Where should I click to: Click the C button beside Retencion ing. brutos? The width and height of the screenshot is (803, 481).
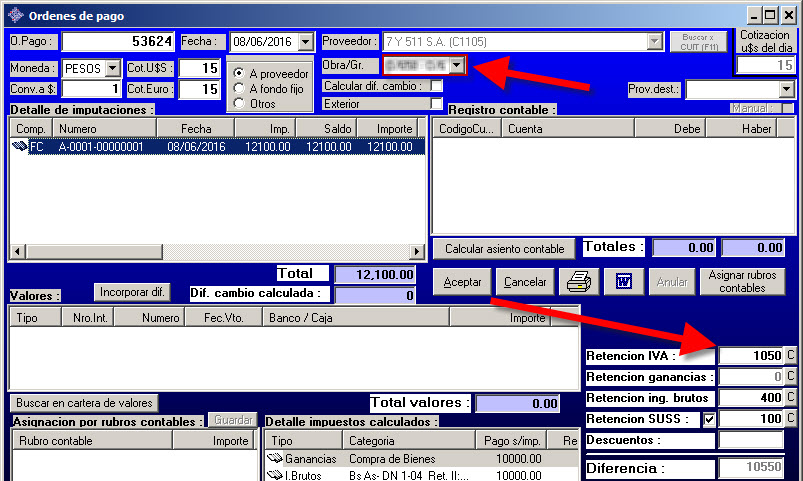coord(790,398)
